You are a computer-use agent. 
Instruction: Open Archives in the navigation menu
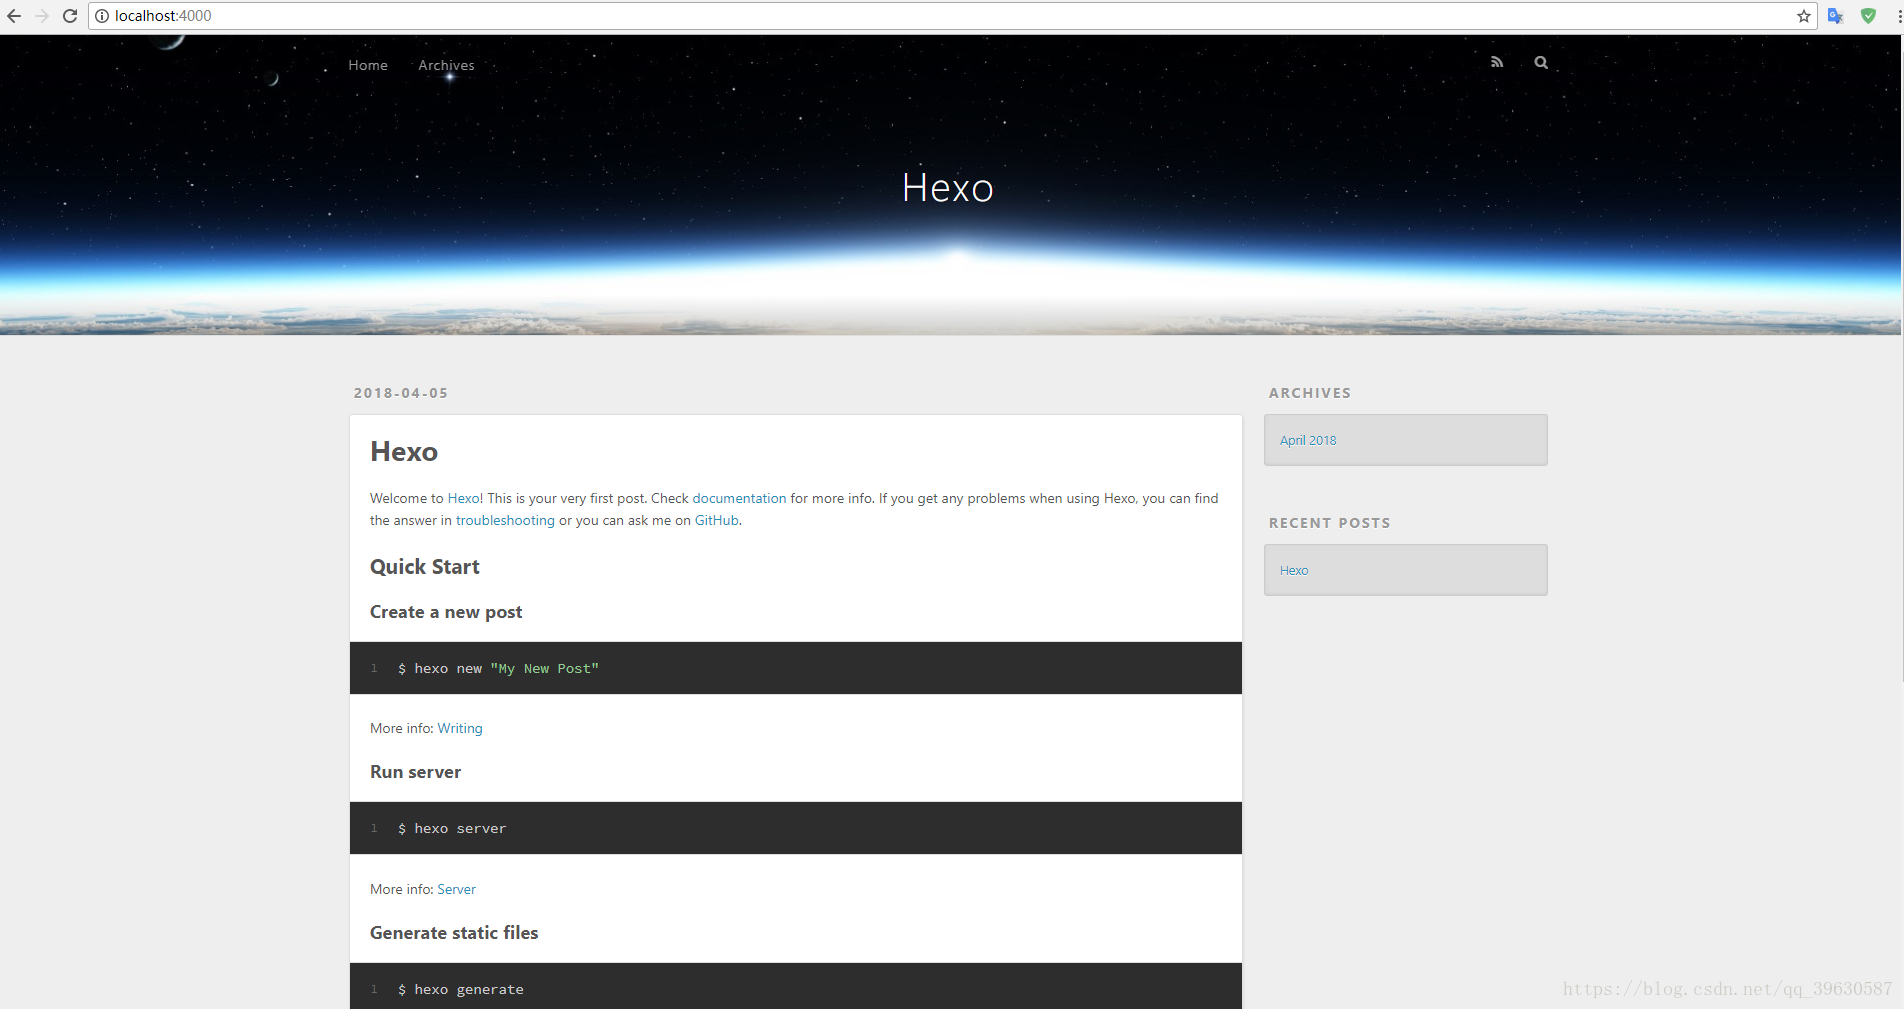click(446, 65)
